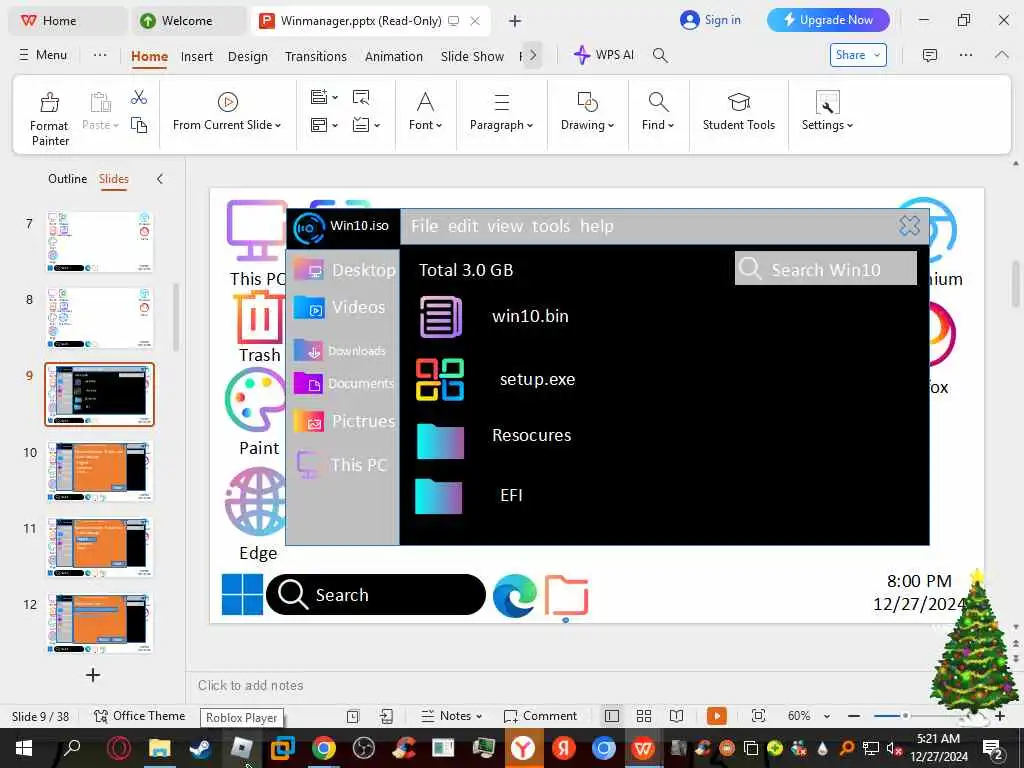
Task: Click the Section icon in ribbon
Action: [x=360, y=125]
